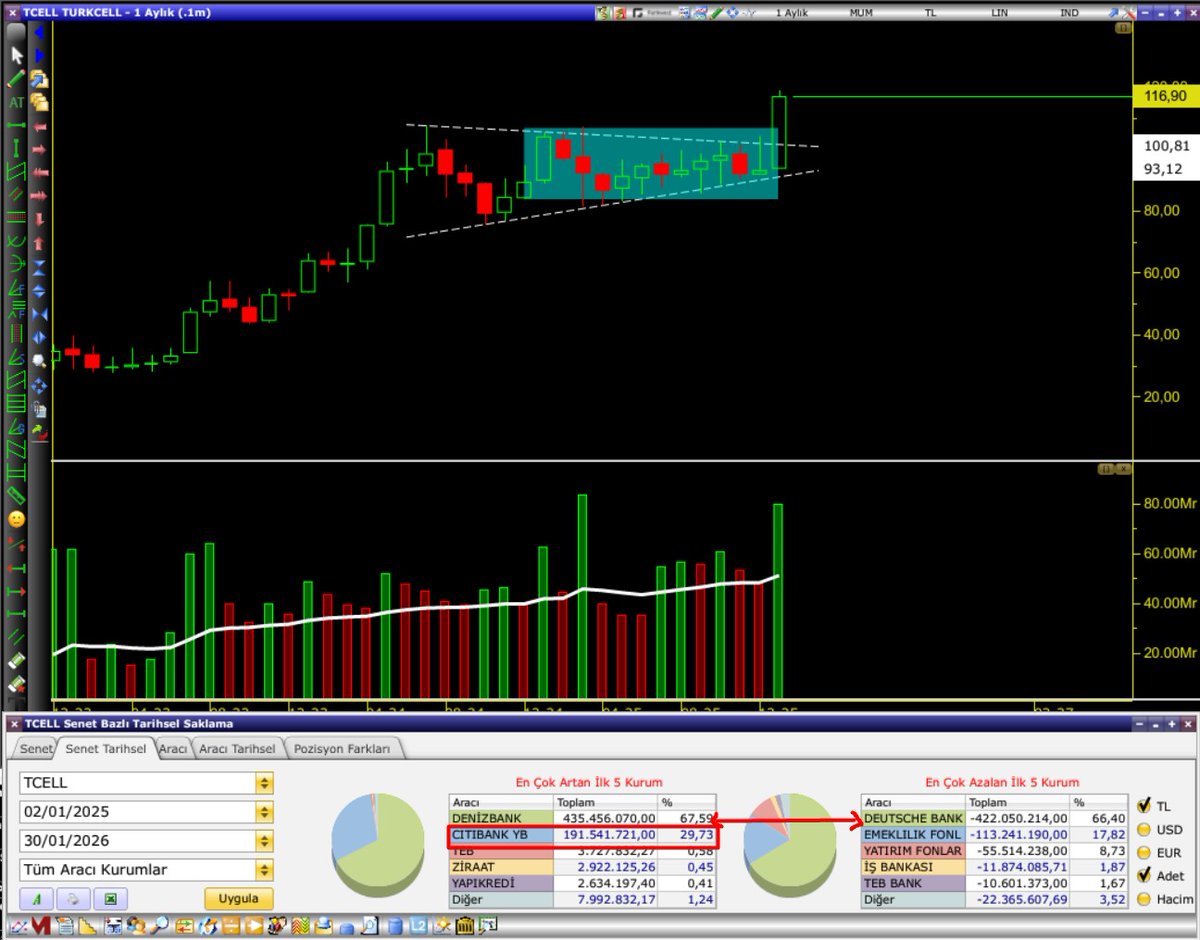This screenshot has width=1200, height=940.
Task: Open the TL currency dropdown in chart title bar
Action: point(931,13)
